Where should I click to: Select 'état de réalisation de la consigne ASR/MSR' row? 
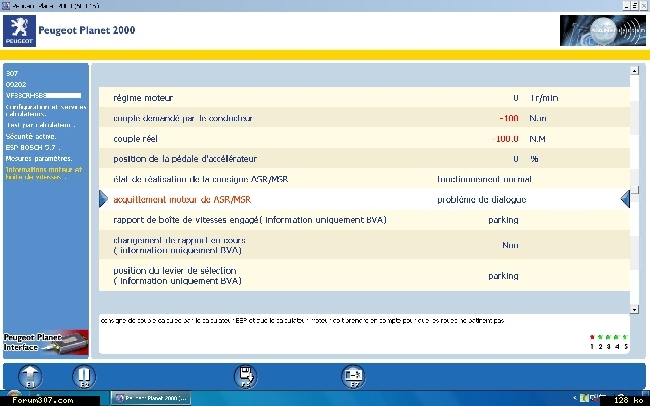(364, 179)
